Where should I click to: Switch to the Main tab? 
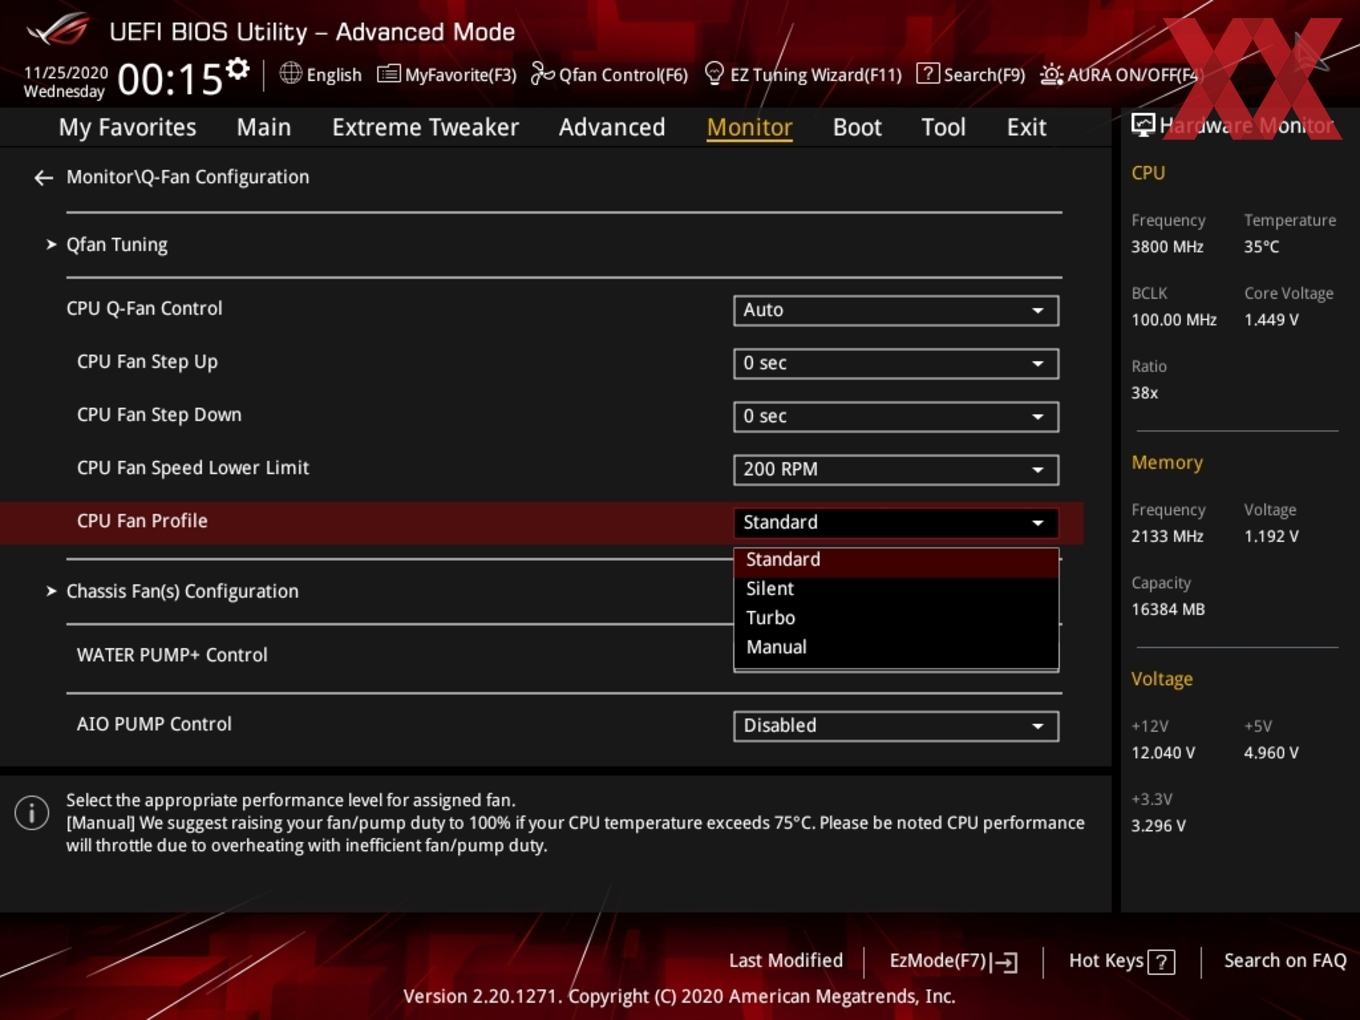pos(264,127)
